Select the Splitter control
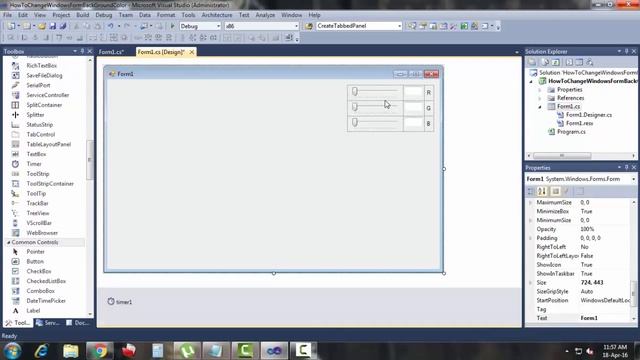 click(x=35, y=115)
